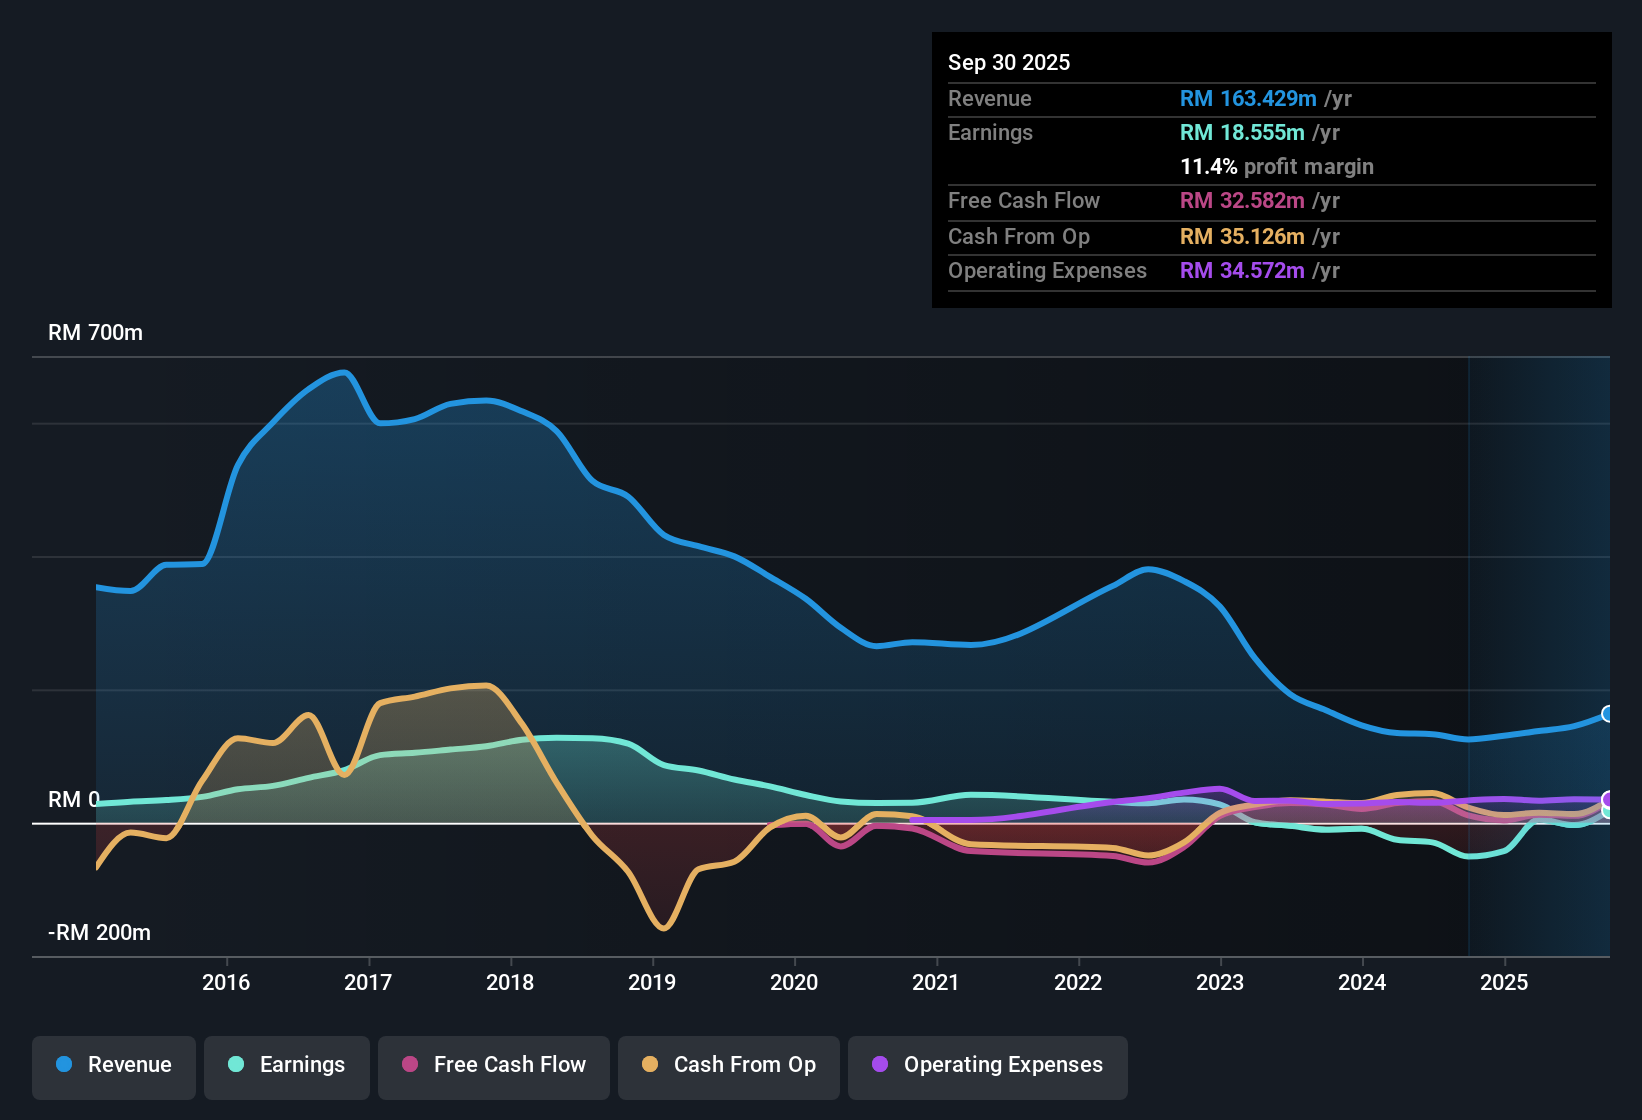Click the RM 163.429m revenue value

point(1248,99)
